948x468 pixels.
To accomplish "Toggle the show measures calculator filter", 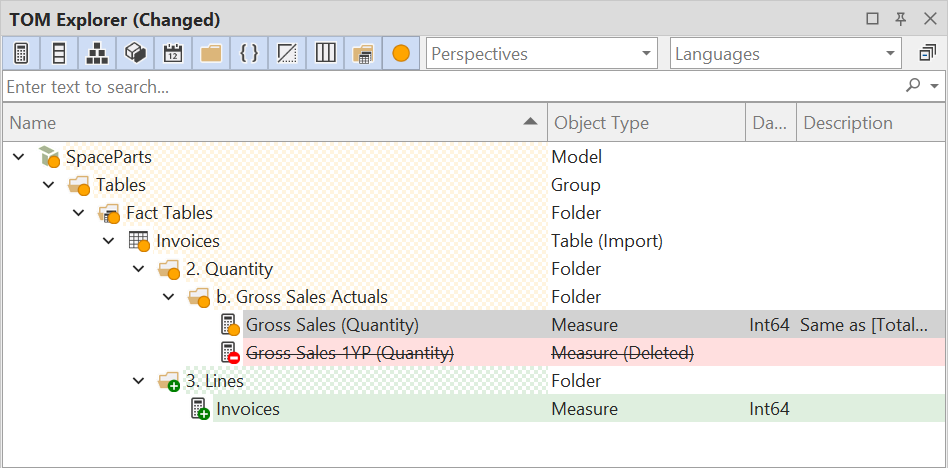I will coord(21,54).
